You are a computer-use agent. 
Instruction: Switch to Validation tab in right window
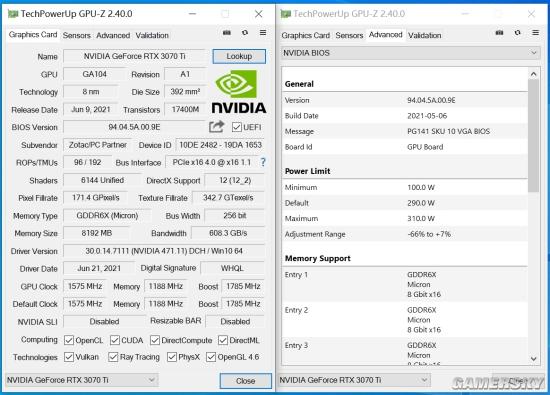click(x=424, y=35)
